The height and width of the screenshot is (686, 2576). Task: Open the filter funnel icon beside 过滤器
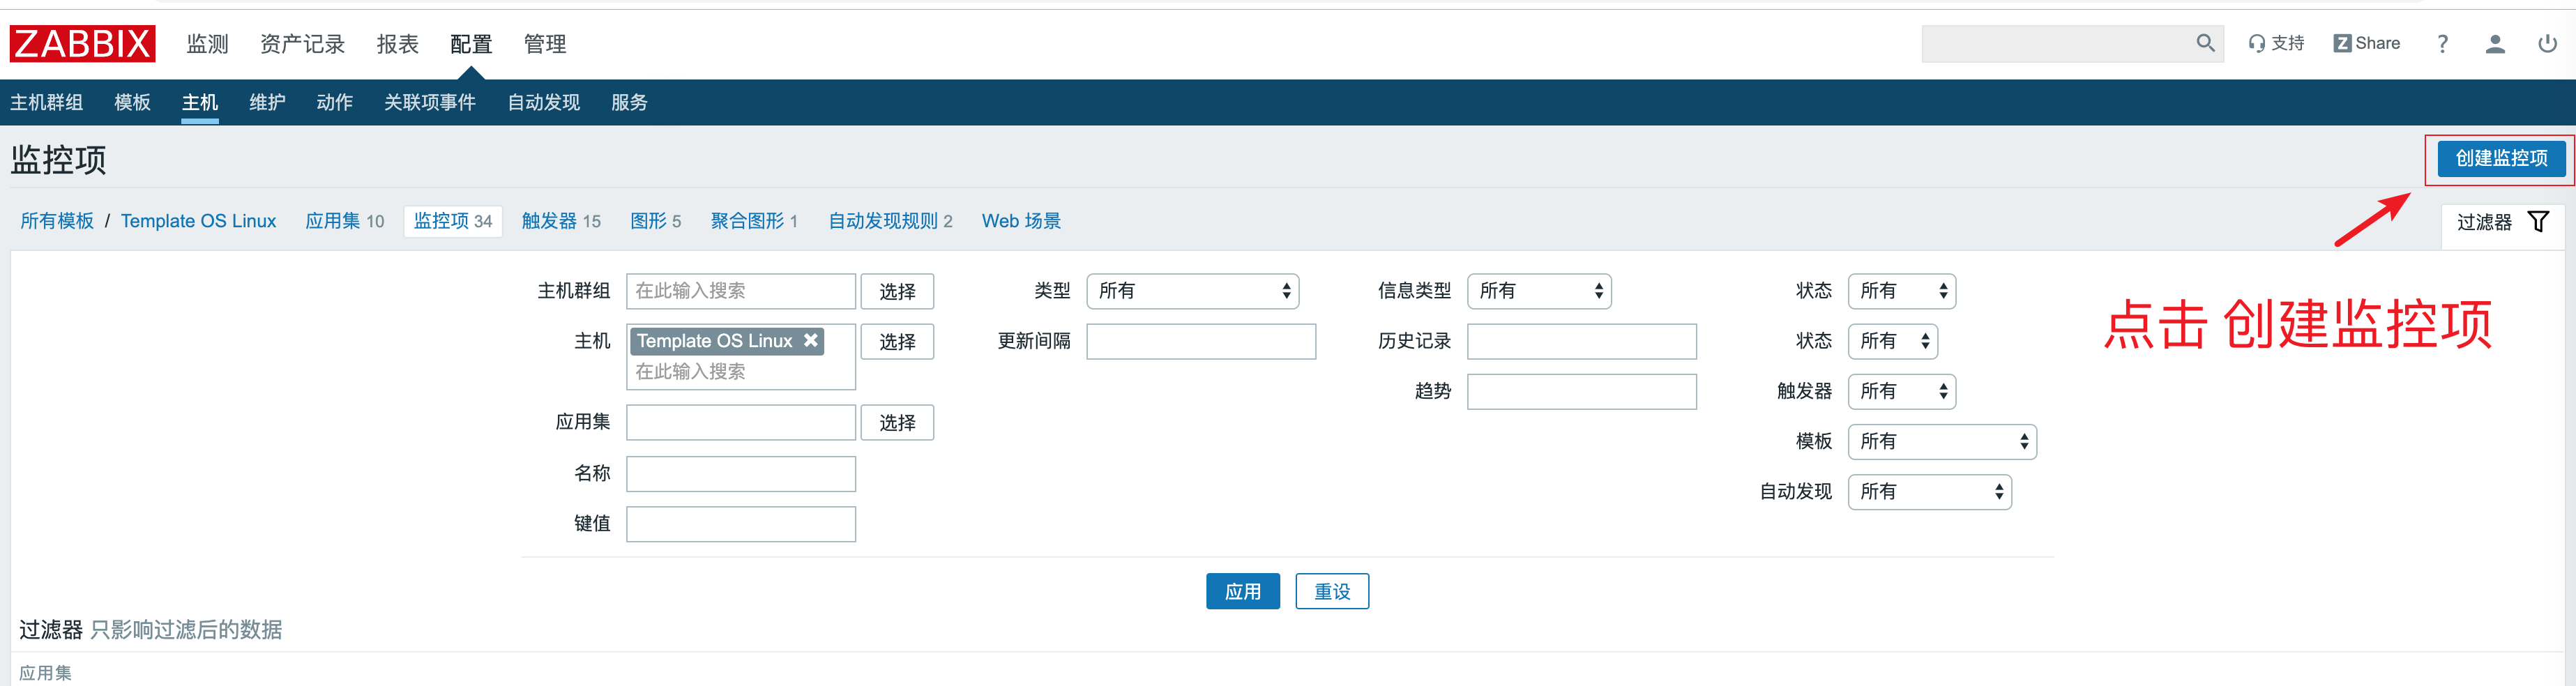pos(2539,221)
